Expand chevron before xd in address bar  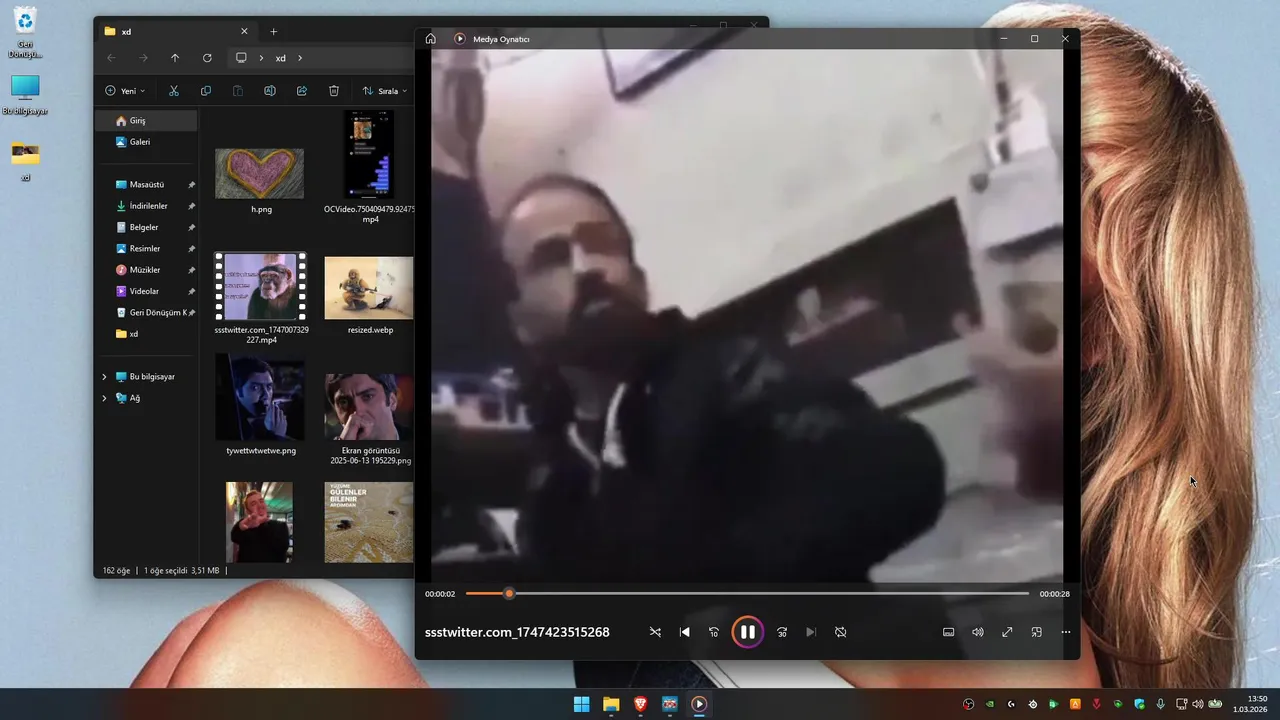point(262,58)
